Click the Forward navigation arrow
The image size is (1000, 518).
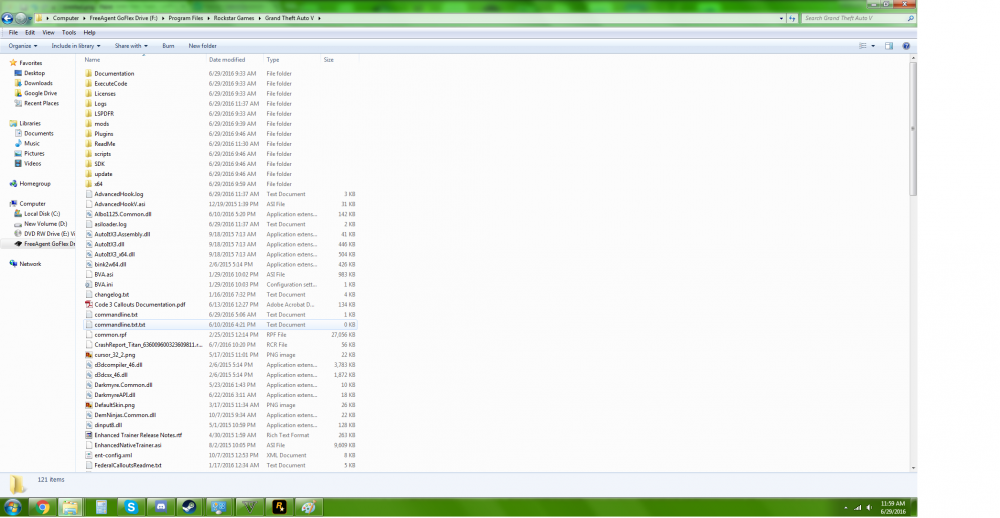click(x=21, y=18)
